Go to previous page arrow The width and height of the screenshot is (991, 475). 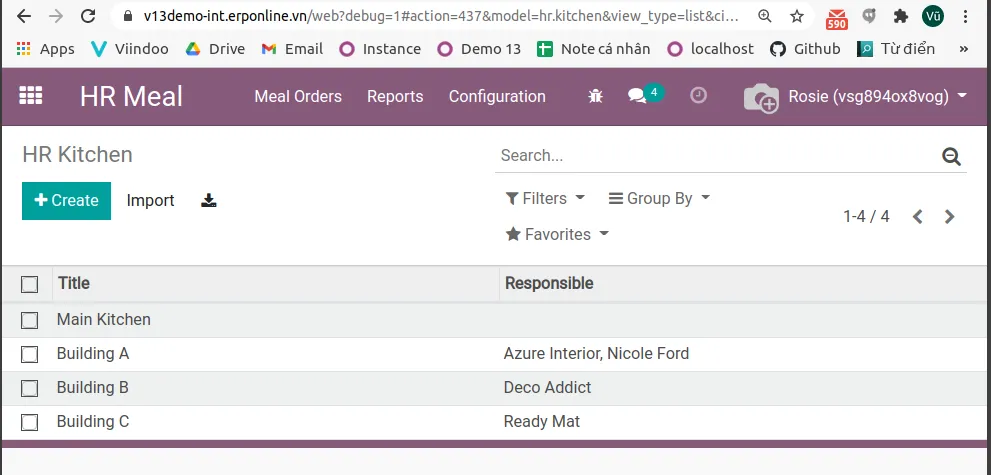918,217
